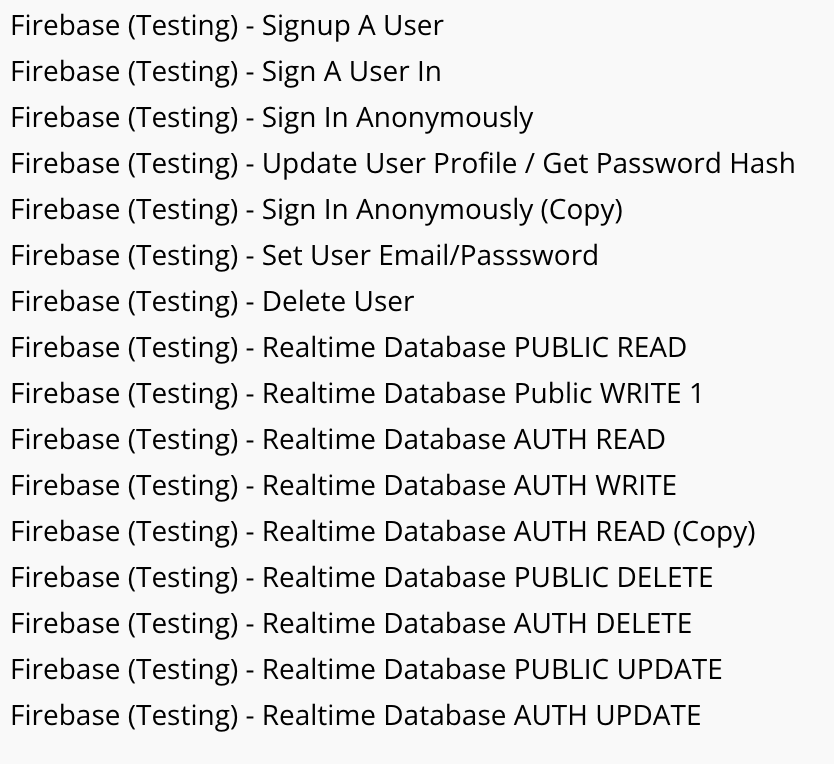Select the Sign A User In entry

[226, 72]
